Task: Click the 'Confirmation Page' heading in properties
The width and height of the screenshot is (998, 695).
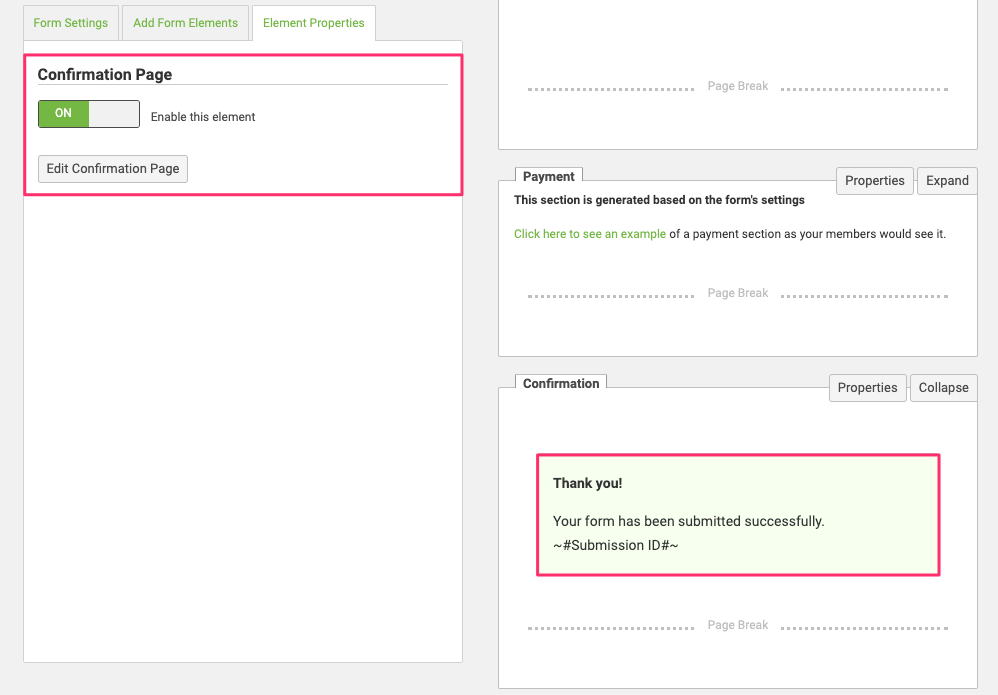Action: [x=105, y=75]
